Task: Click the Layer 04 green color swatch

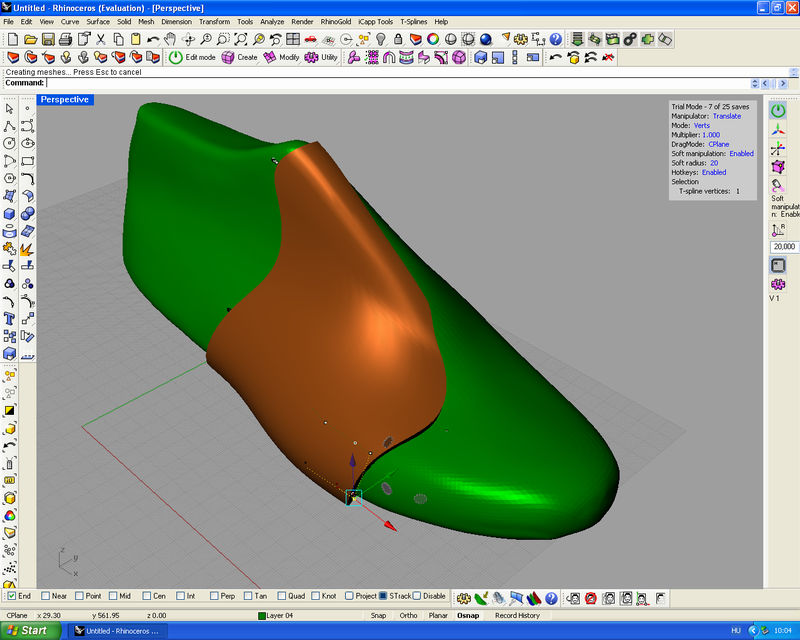Action: 262,615
